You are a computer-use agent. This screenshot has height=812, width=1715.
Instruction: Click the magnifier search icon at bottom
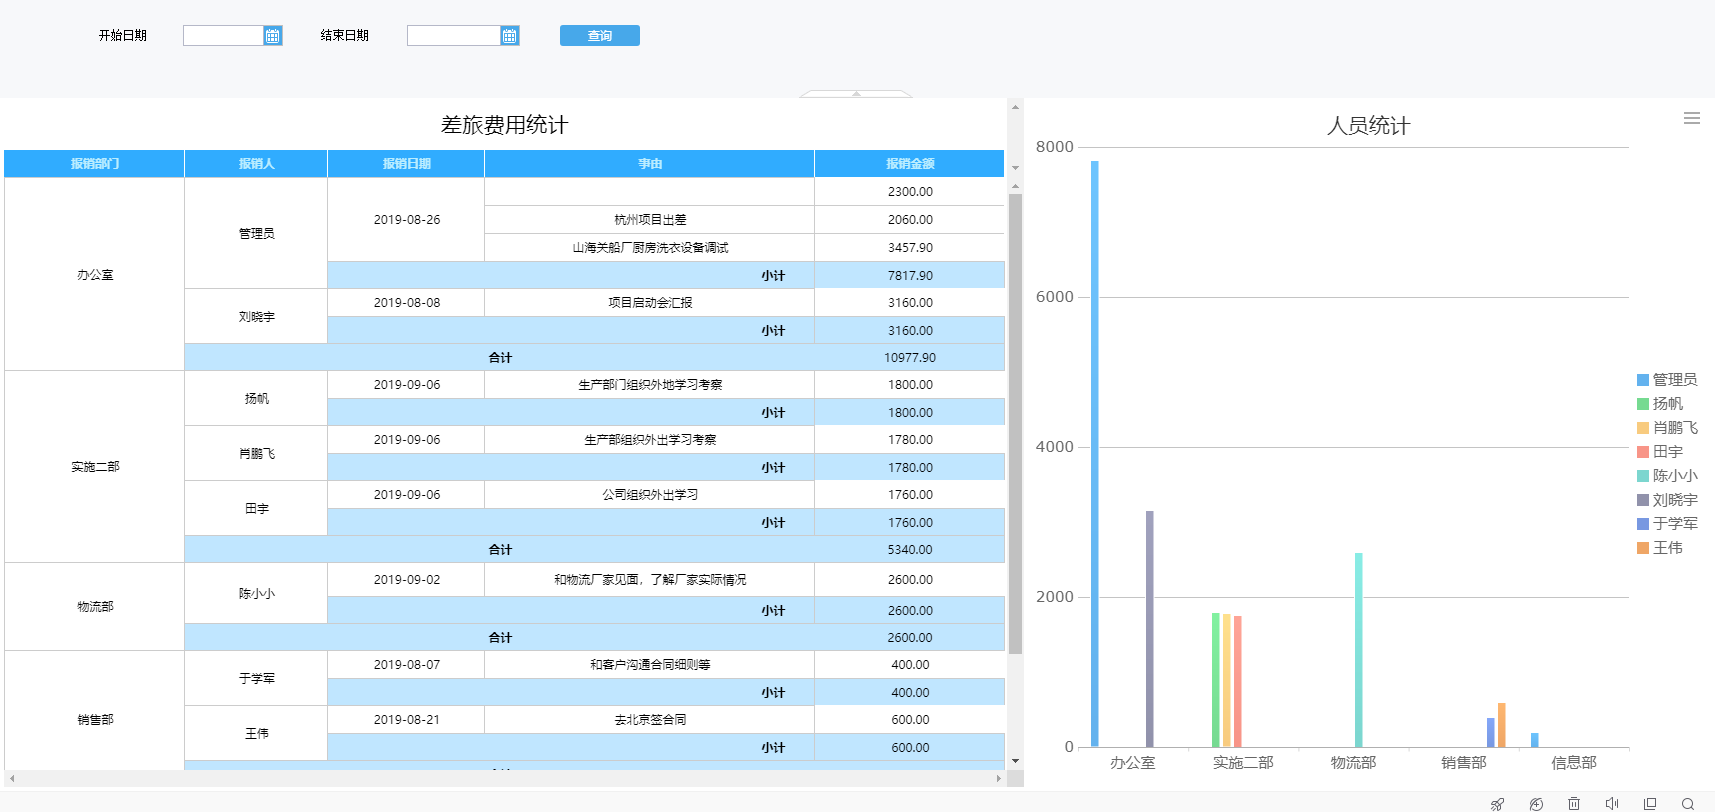[1688, 804]
